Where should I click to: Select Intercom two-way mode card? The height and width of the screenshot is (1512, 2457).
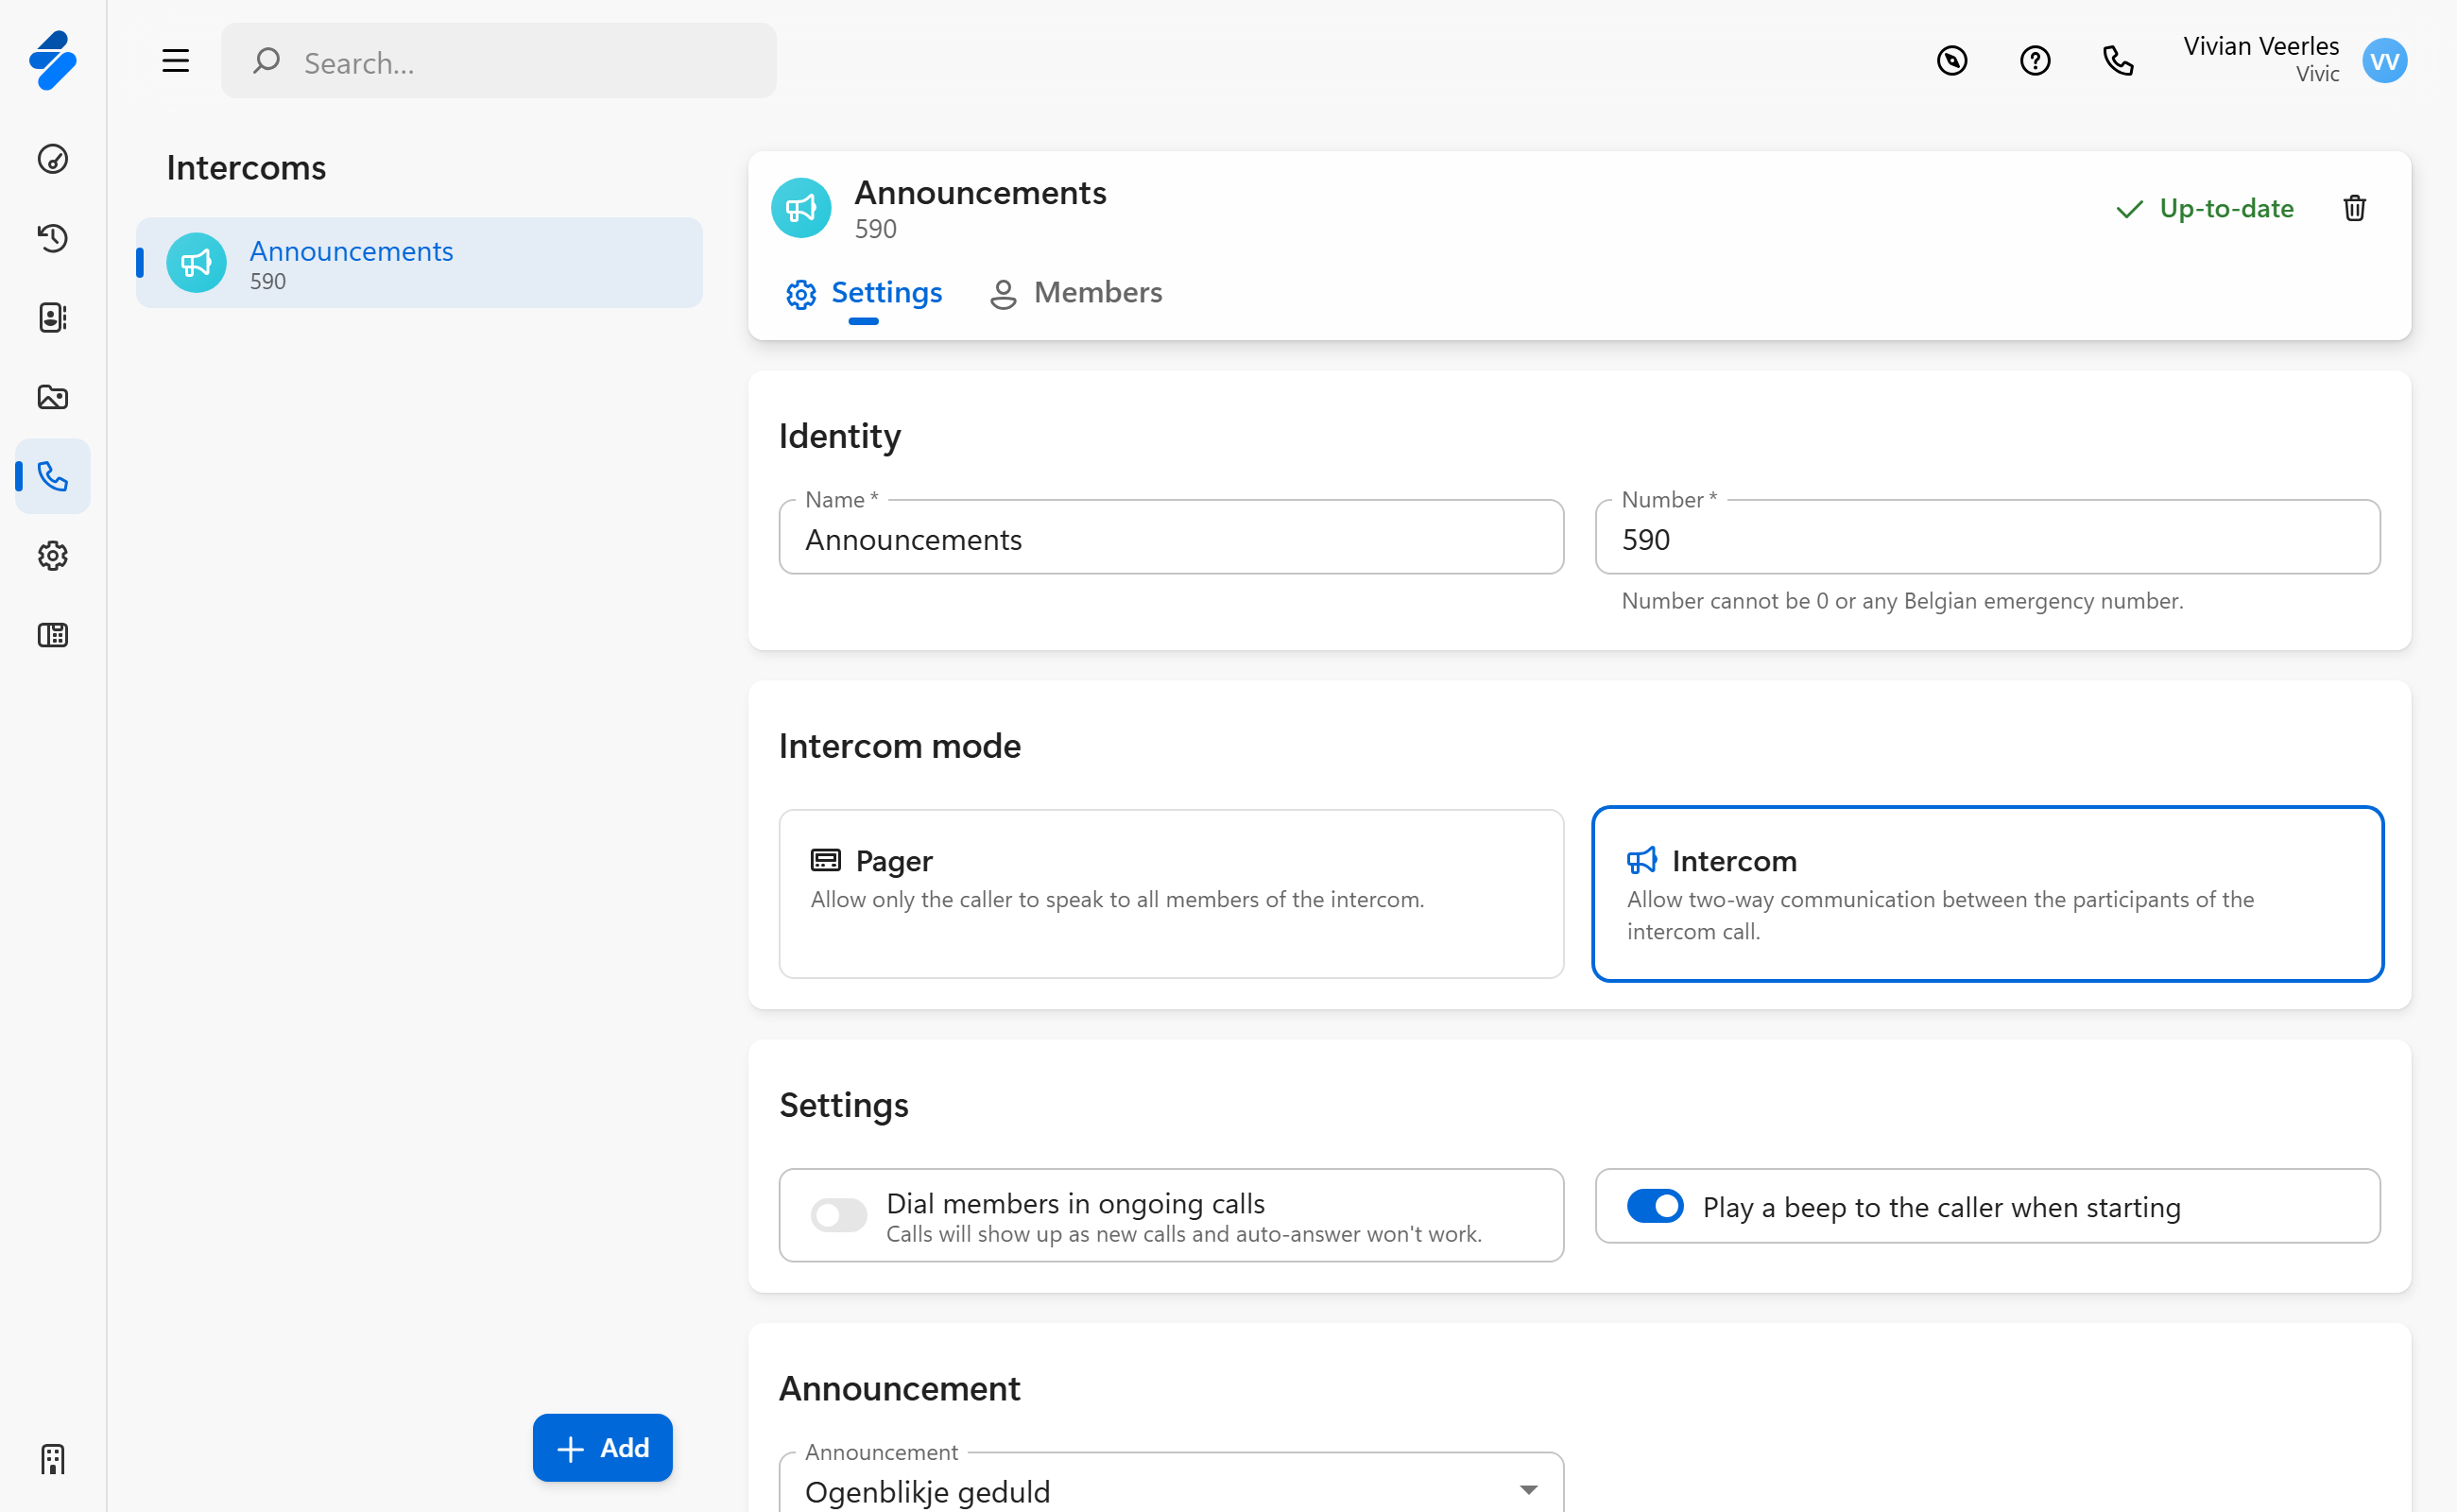point(1986,893)
